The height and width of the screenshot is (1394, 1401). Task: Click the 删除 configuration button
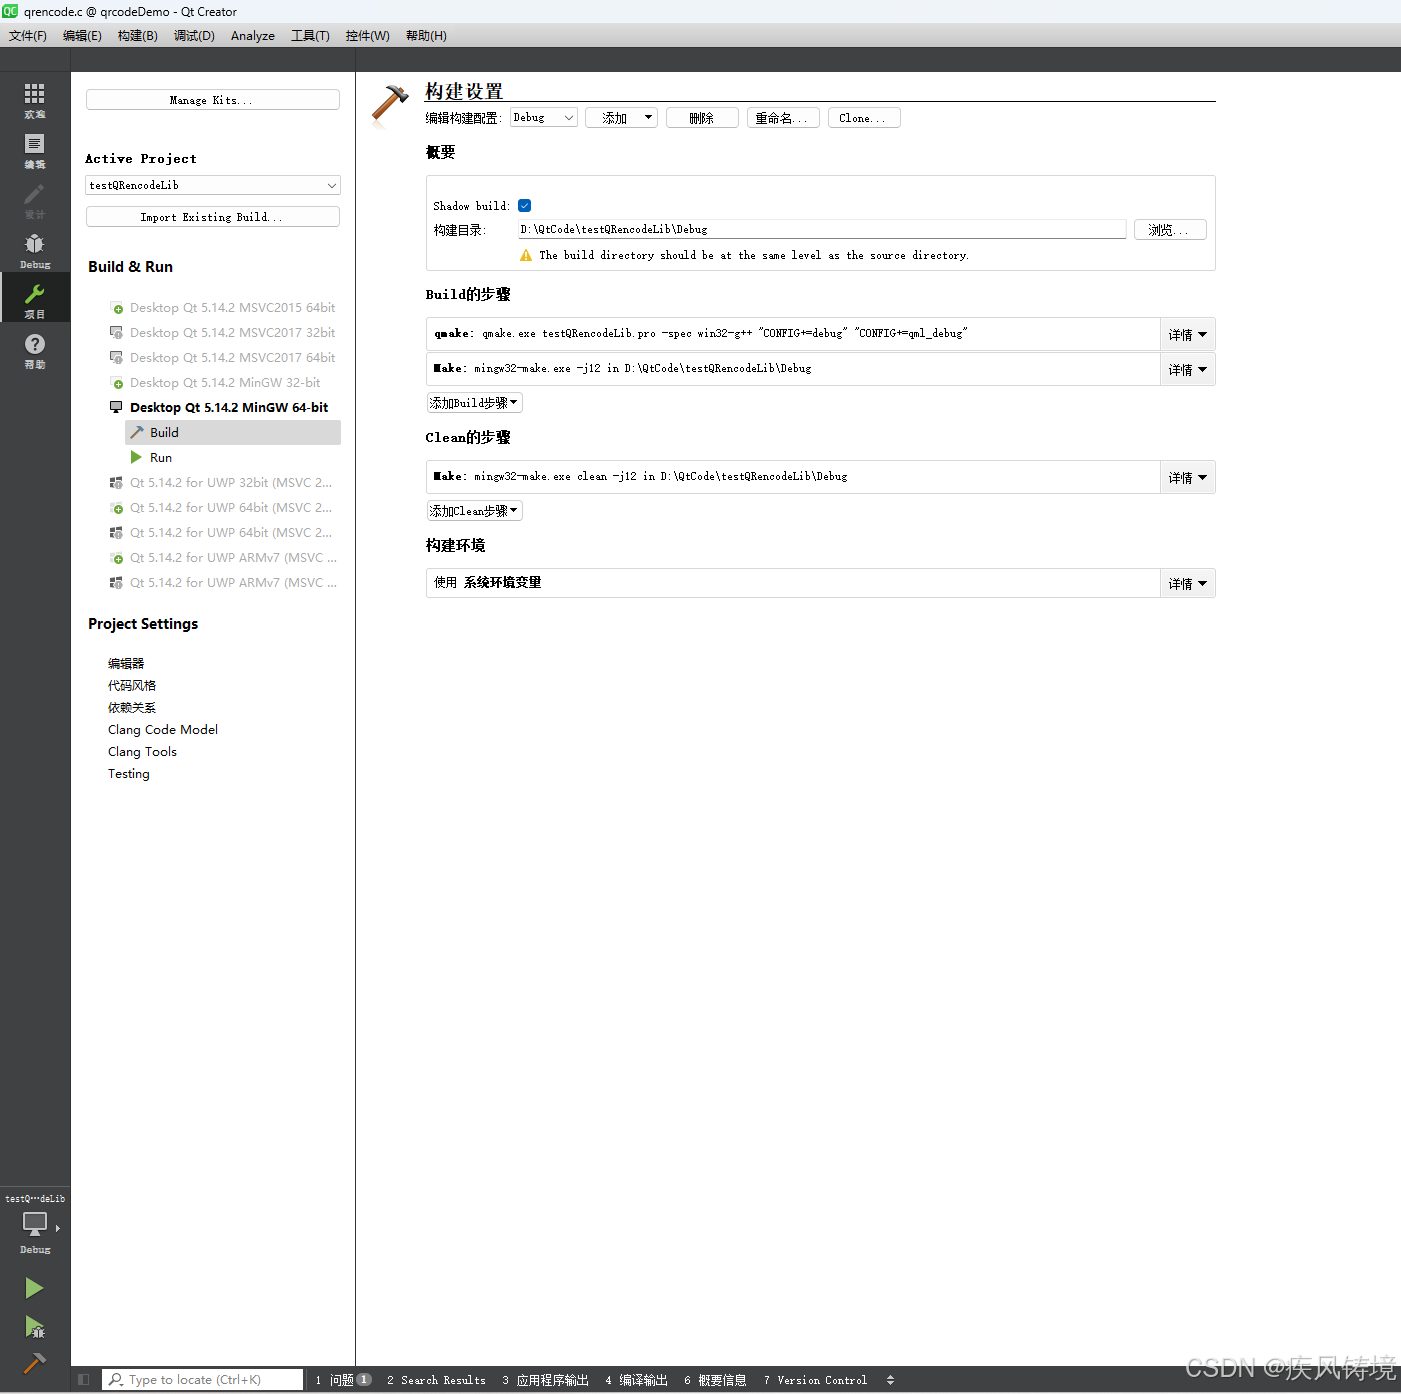702,118
